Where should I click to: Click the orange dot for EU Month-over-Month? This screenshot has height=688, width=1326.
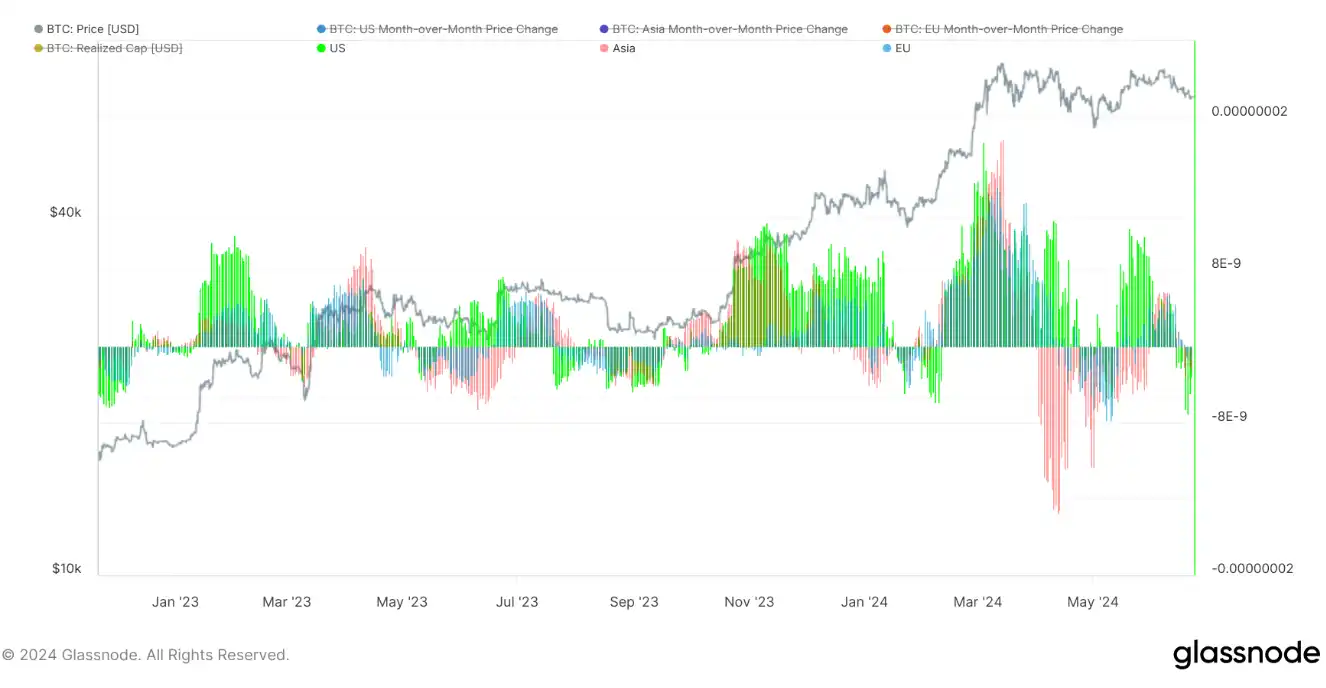coord(886,29)
